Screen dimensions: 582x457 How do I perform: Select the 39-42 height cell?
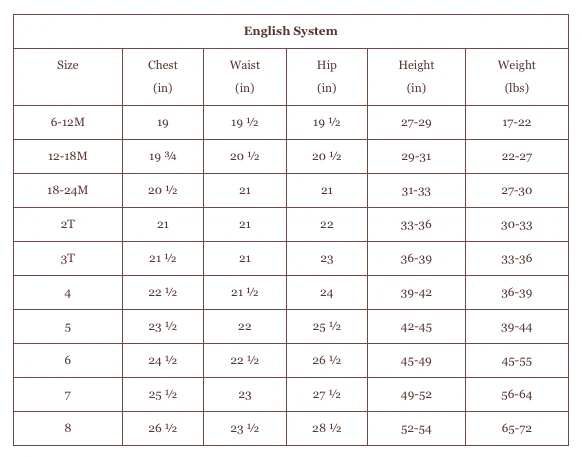tap(416, 293)
